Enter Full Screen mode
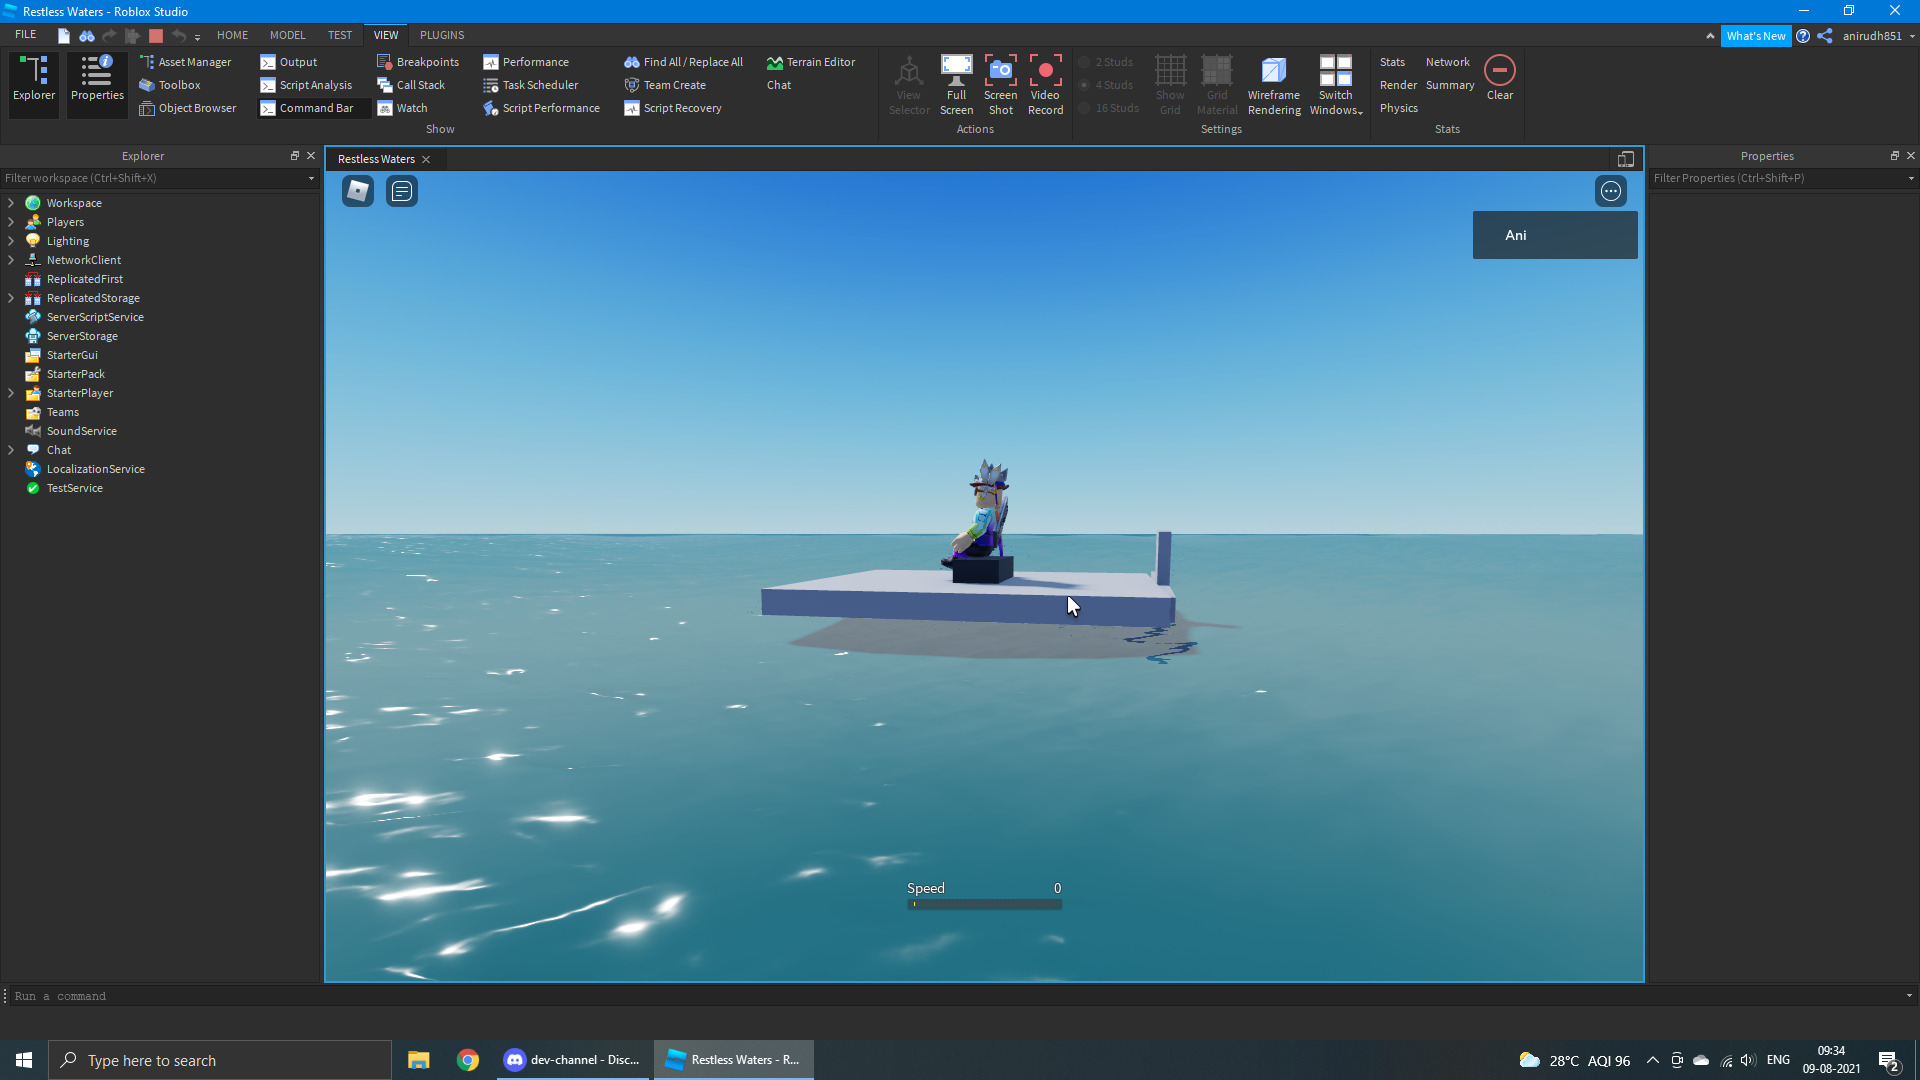The image size is (1920, 1080). tap(956, 85)
